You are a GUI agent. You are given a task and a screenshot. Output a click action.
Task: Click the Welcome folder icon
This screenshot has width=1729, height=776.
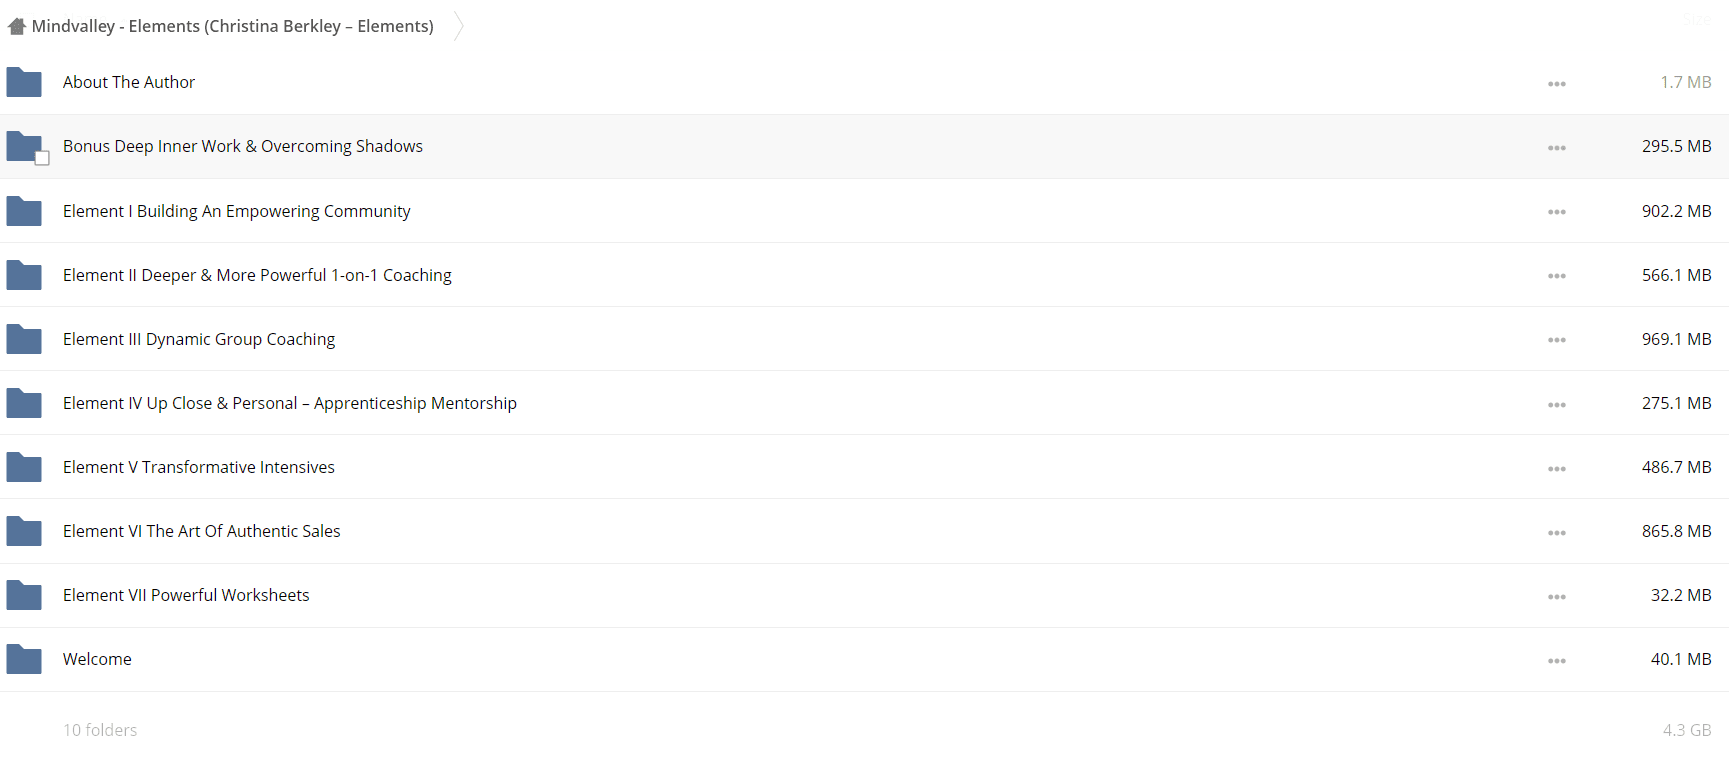click(24, 659)
